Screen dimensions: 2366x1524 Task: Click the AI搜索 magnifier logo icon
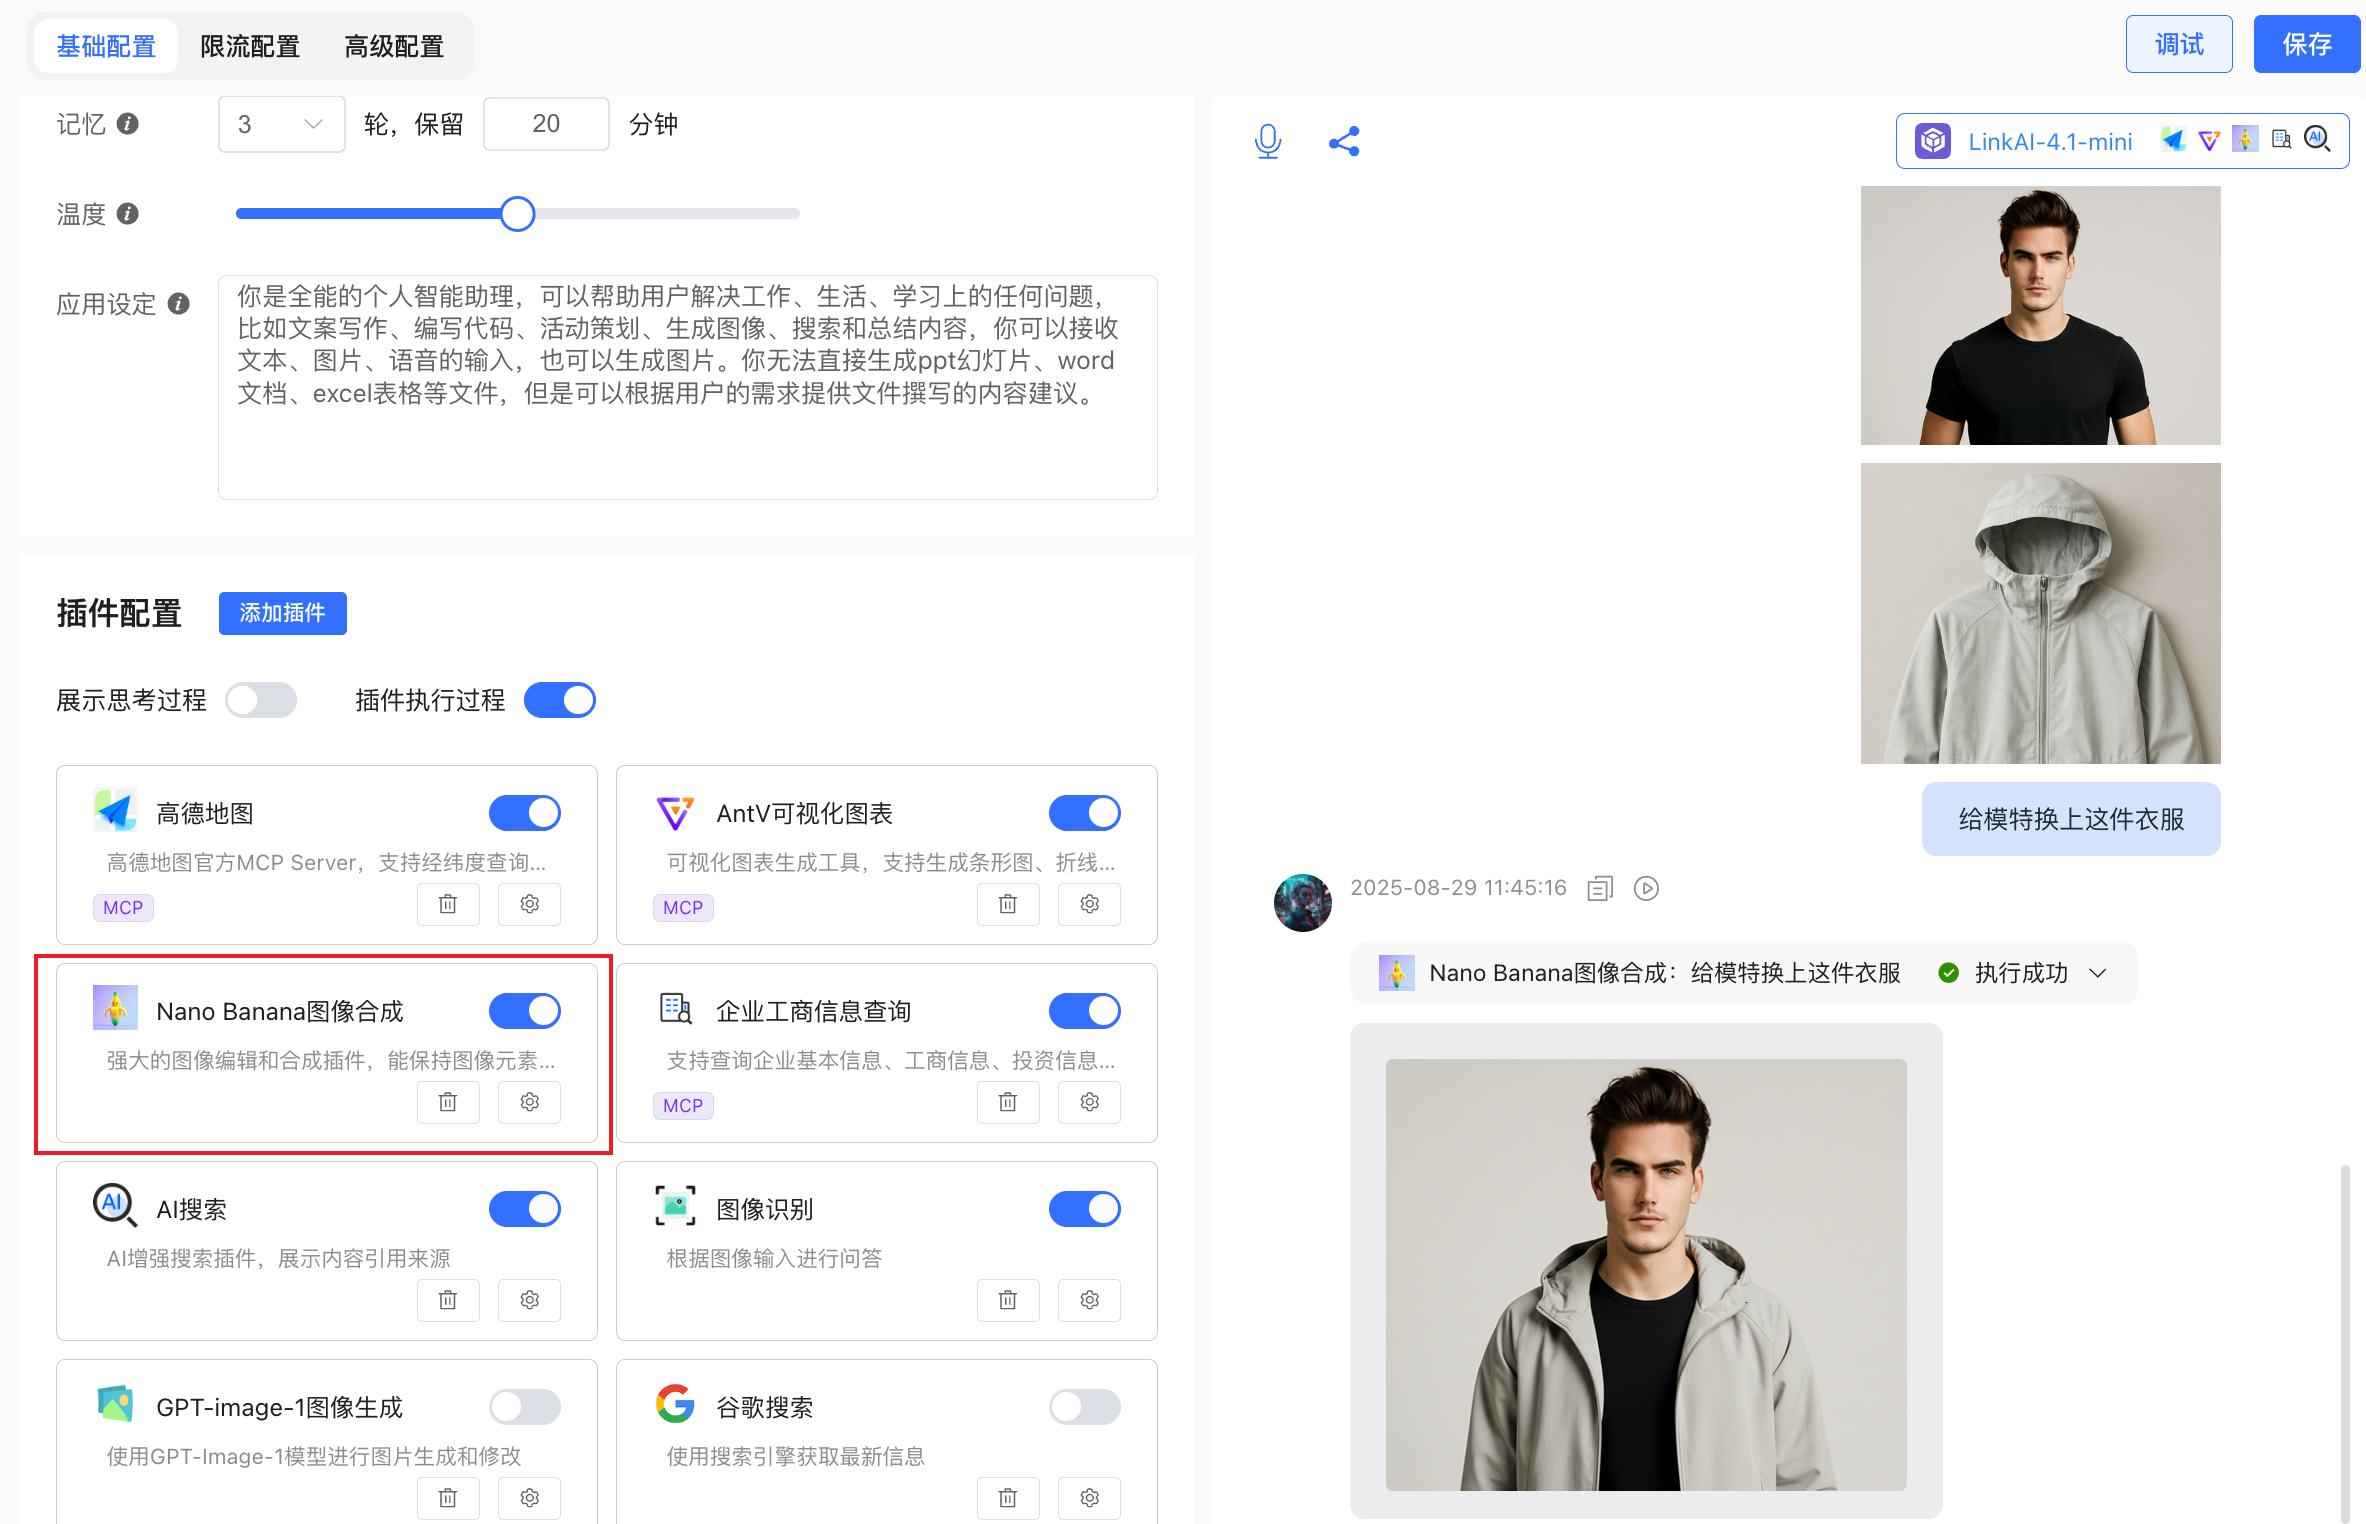coord(115,1206)
